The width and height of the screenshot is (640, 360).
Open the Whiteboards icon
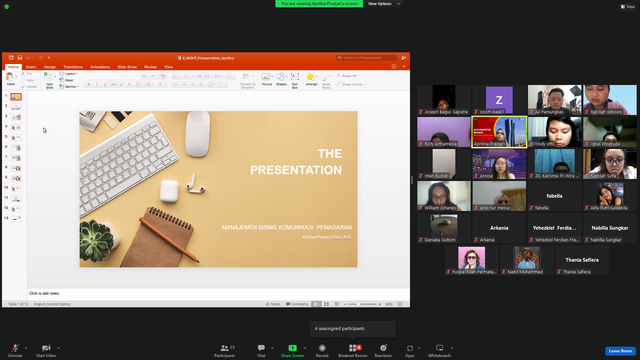click(x=440, y=348)
